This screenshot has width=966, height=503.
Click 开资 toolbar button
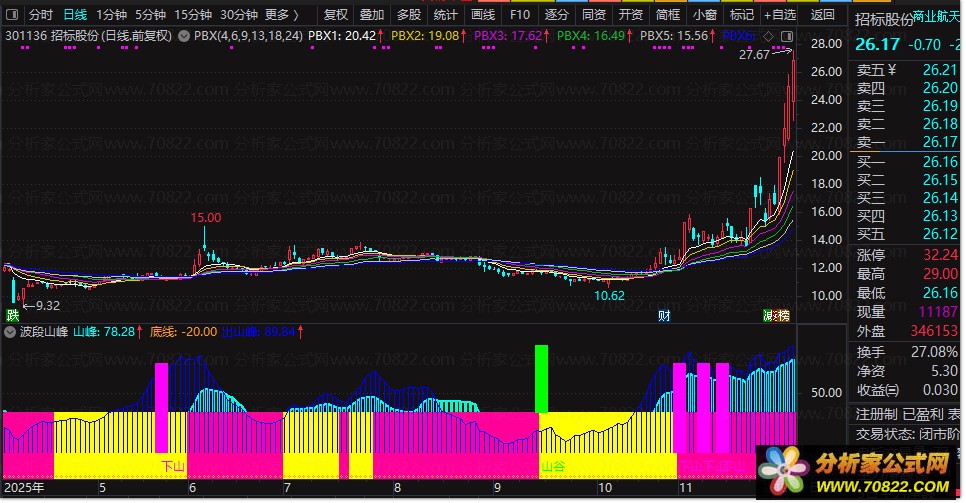[x=630, y=14]
